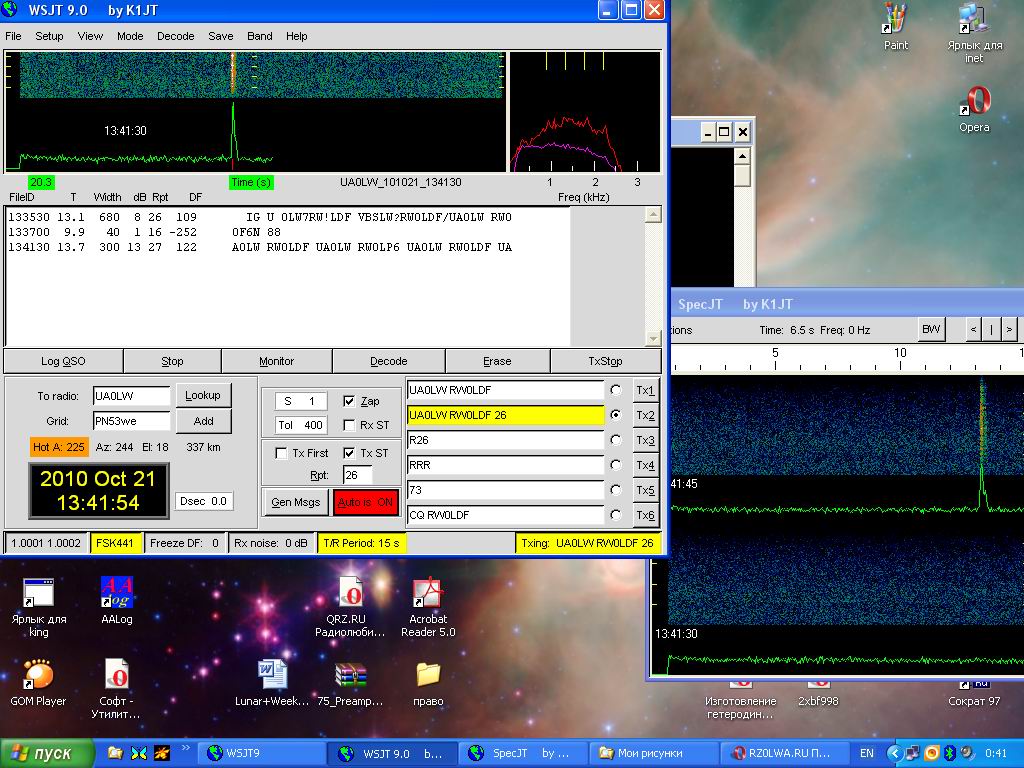Switch to the SpecJT taskbar item
This screenshot has width=1024, height=768.
(524, 753)
